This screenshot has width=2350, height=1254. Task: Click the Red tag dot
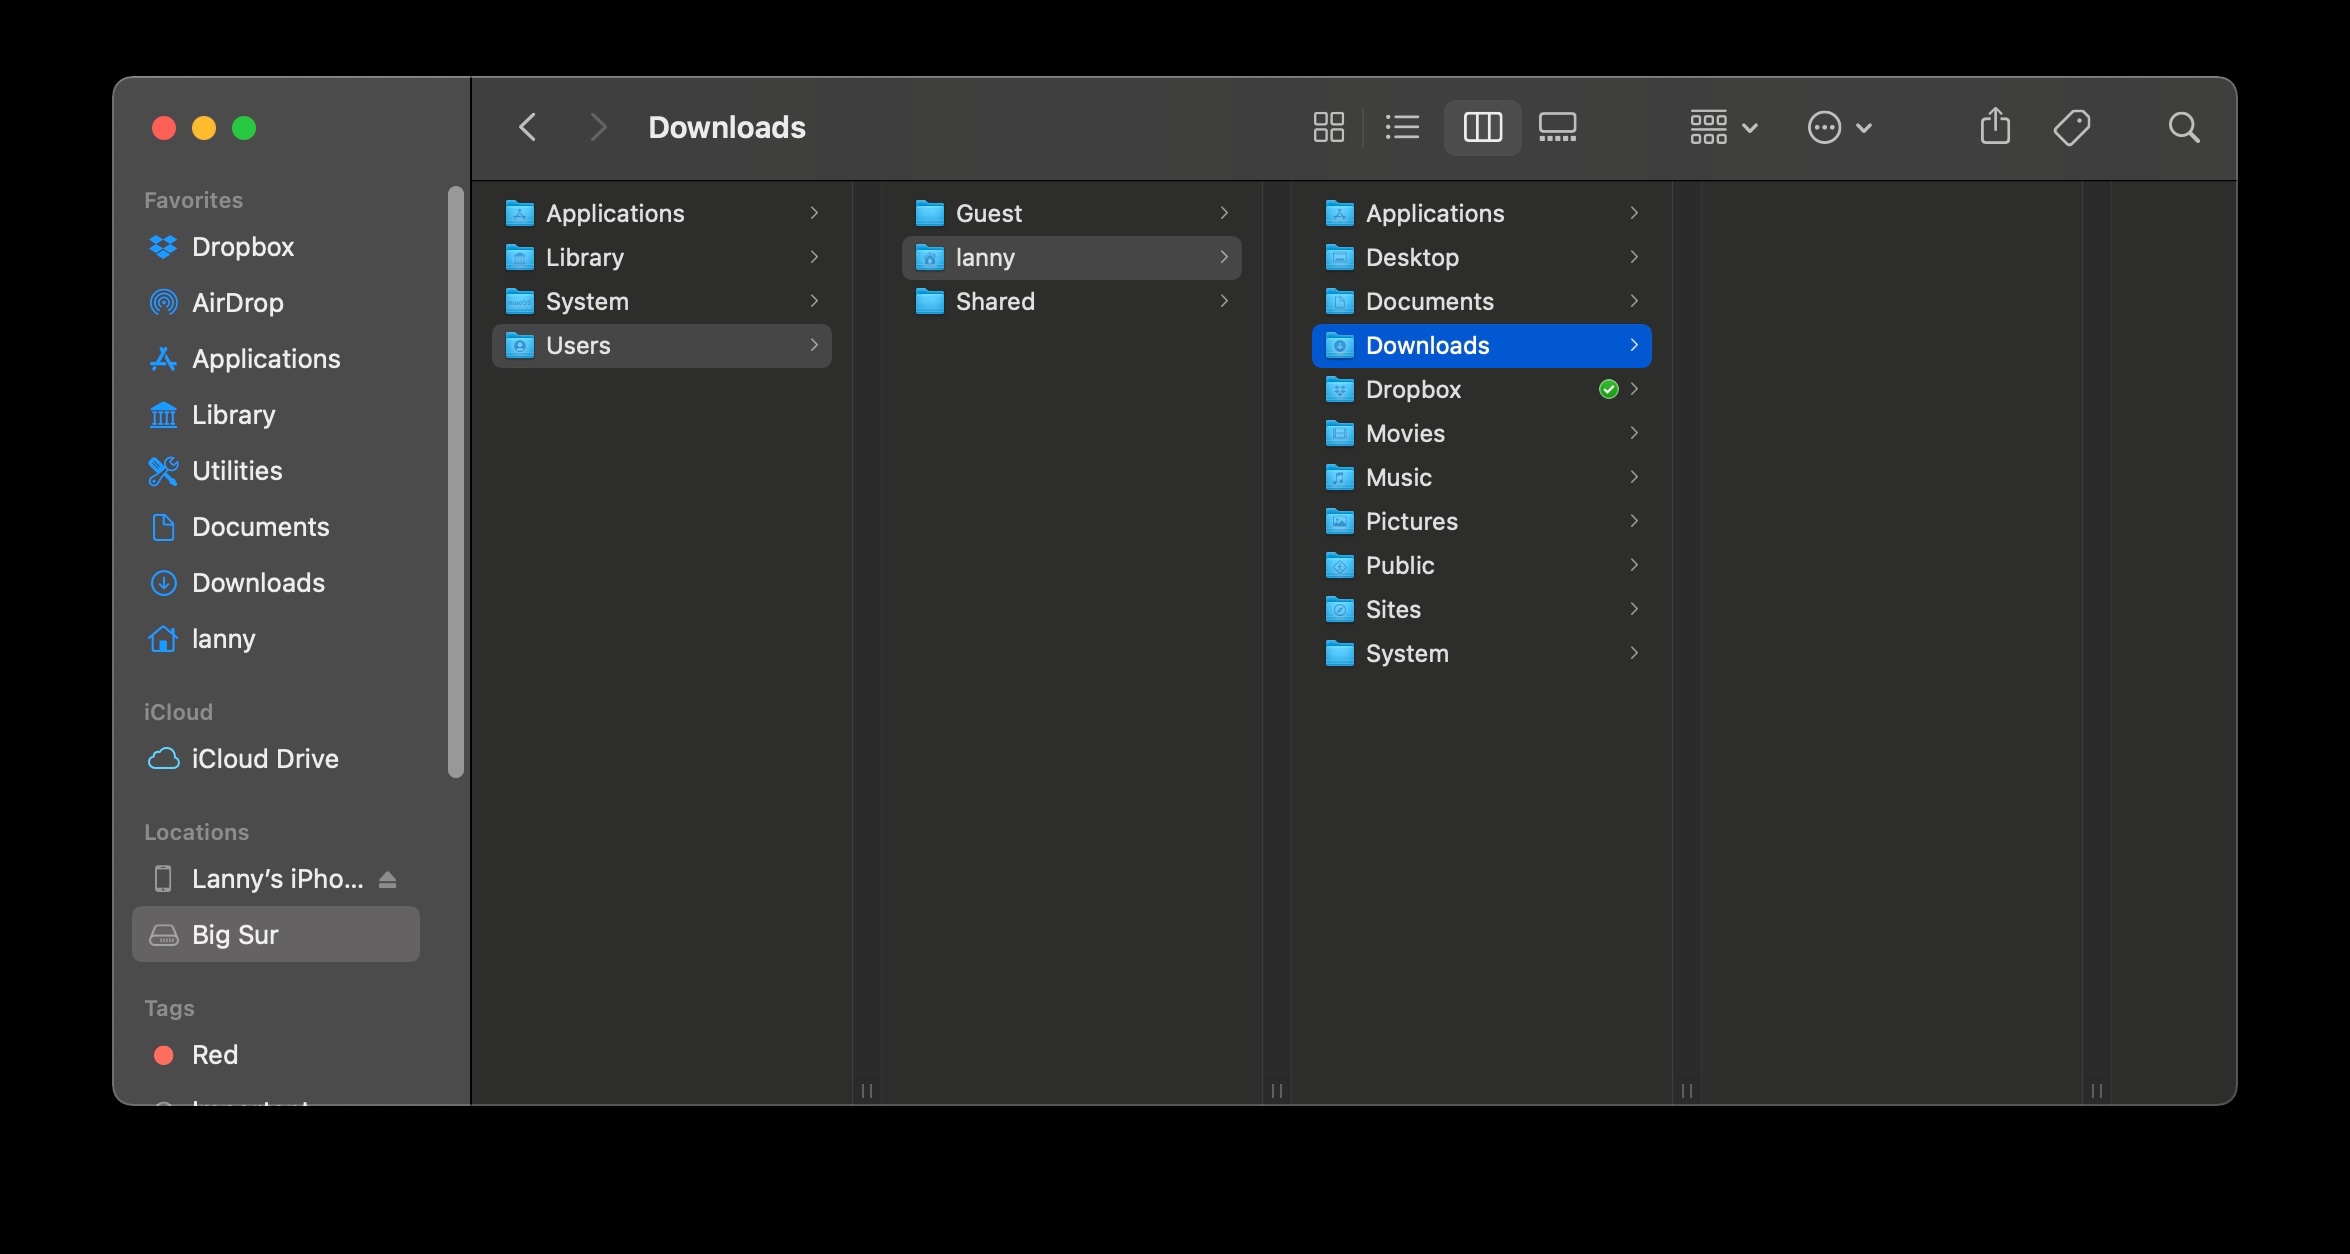[164, 1055]
